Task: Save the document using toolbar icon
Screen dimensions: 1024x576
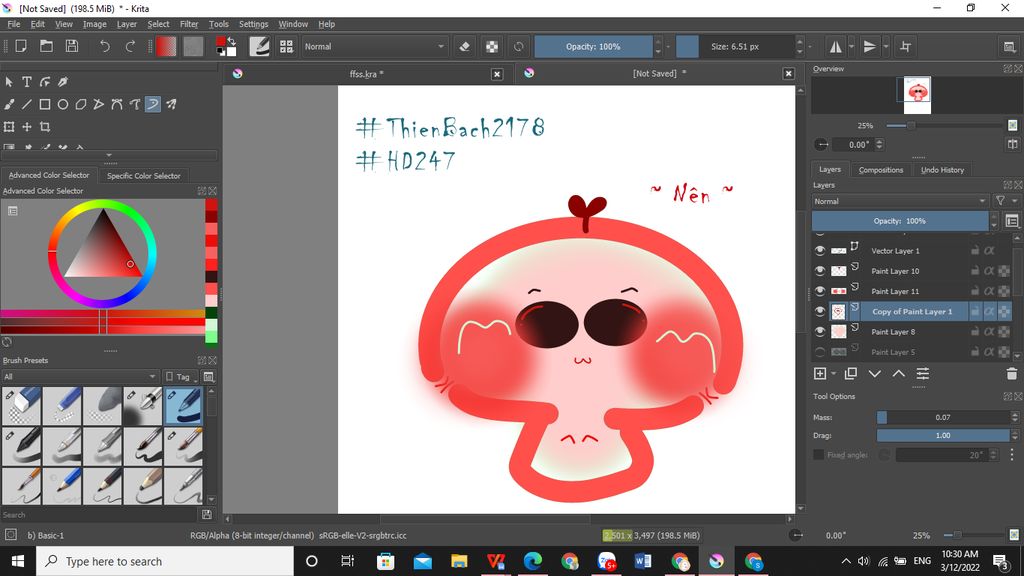Action: [x=72, y=46]
